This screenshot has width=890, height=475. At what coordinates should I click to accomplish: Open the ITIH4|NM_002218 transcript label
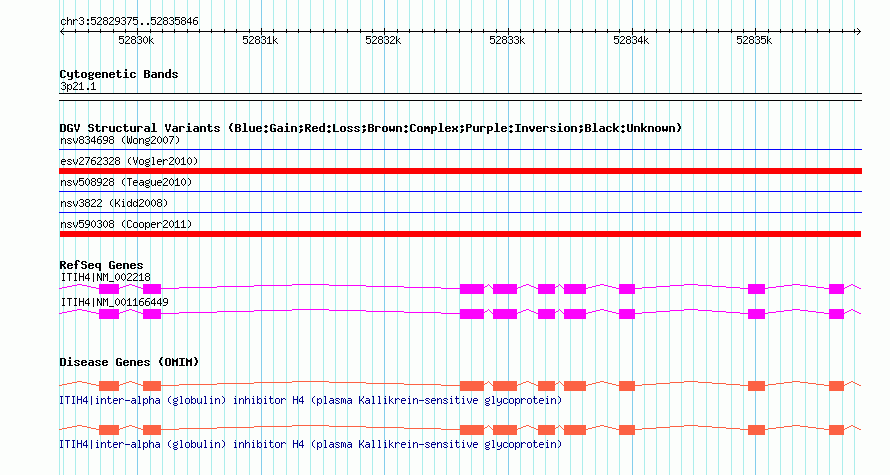coord(106,277)
